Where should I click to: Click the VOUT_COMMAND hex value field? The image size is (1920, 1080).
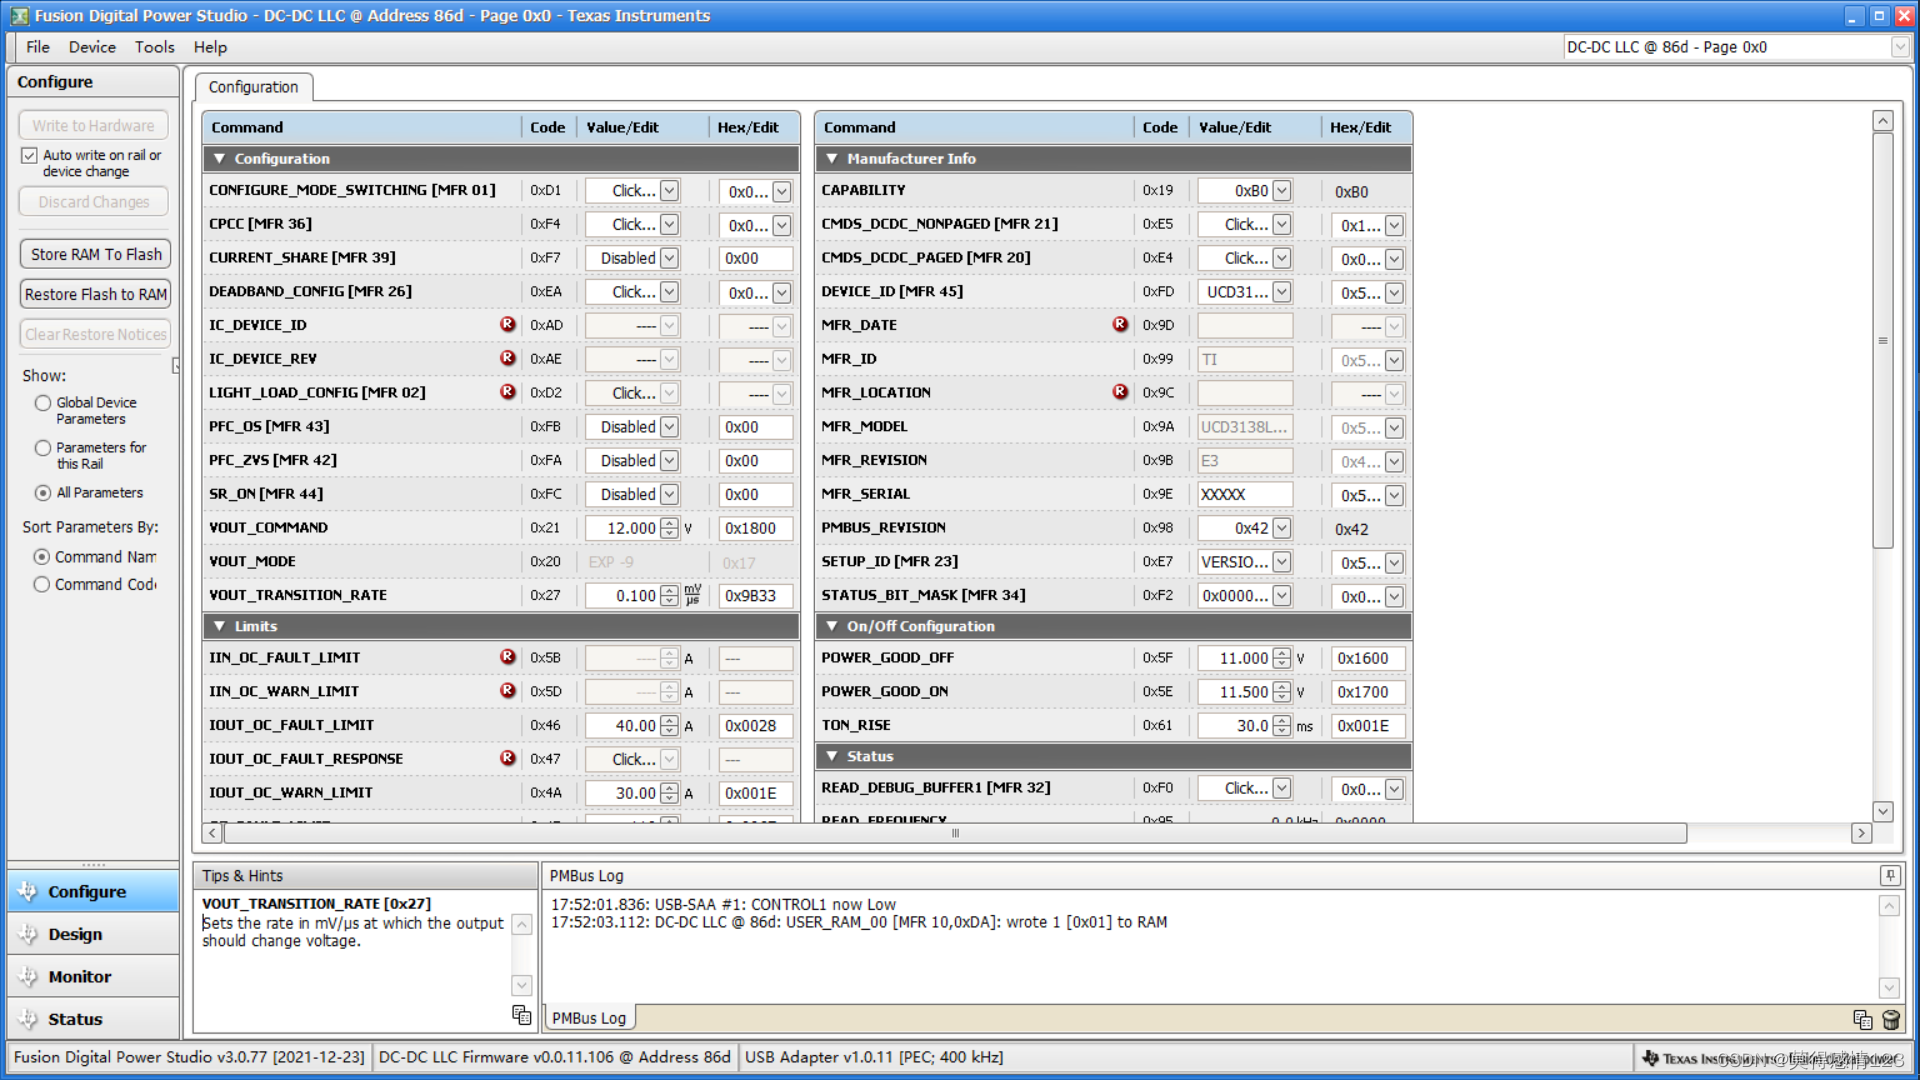pyautogui.click(x=755, y=528)
